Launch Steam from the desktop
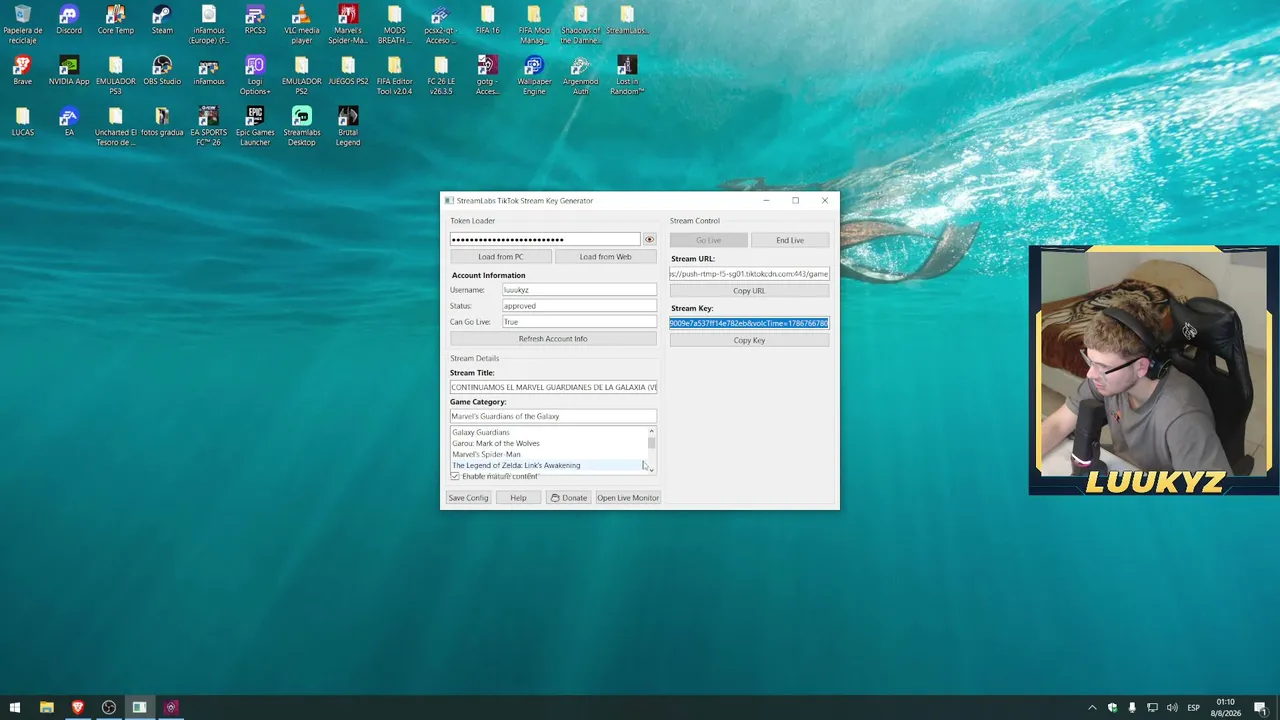 tap(162, 20)
